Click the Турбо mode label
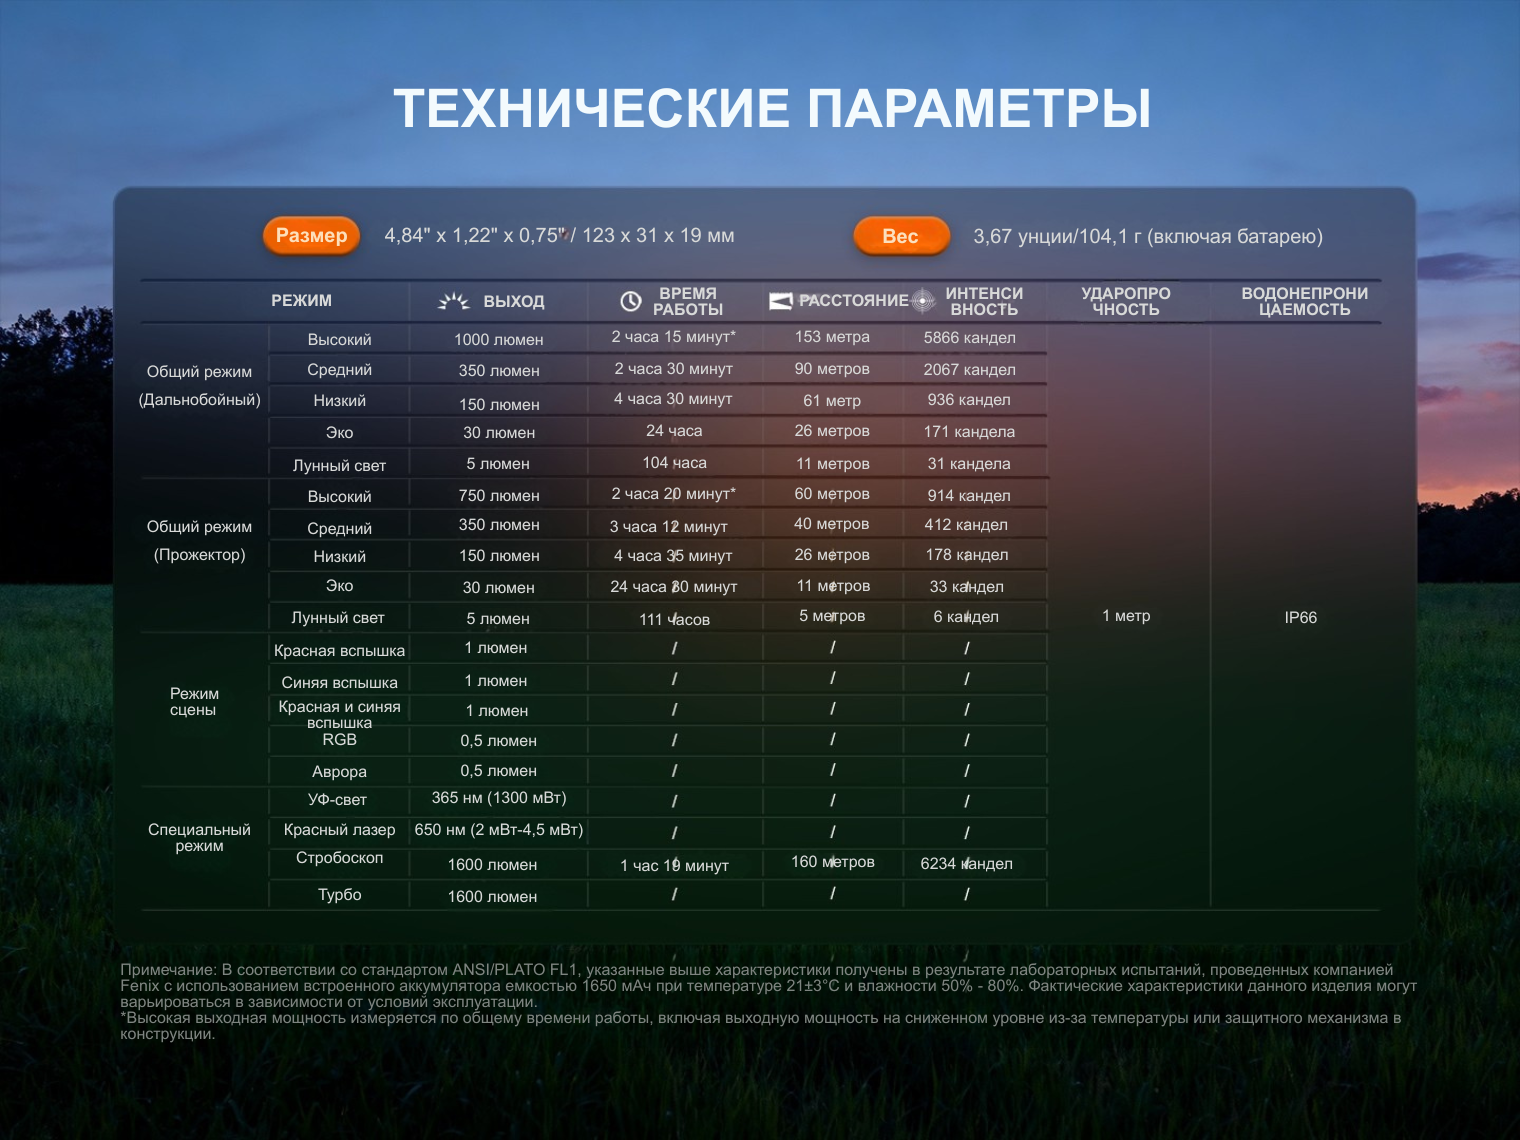 point(339,895)
